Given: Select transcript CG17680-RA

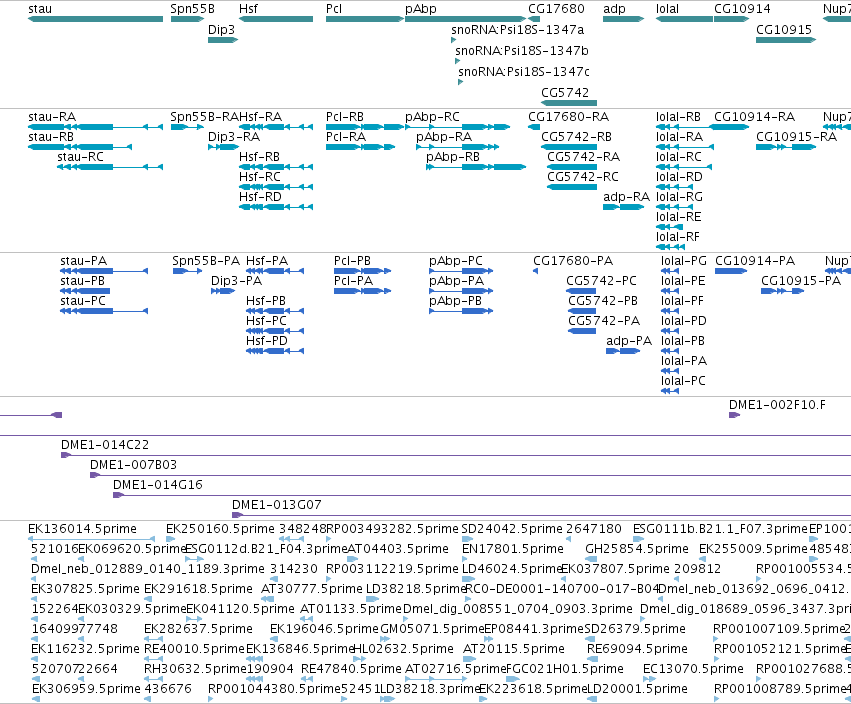Looking at the screenshot, I should 534,127.
